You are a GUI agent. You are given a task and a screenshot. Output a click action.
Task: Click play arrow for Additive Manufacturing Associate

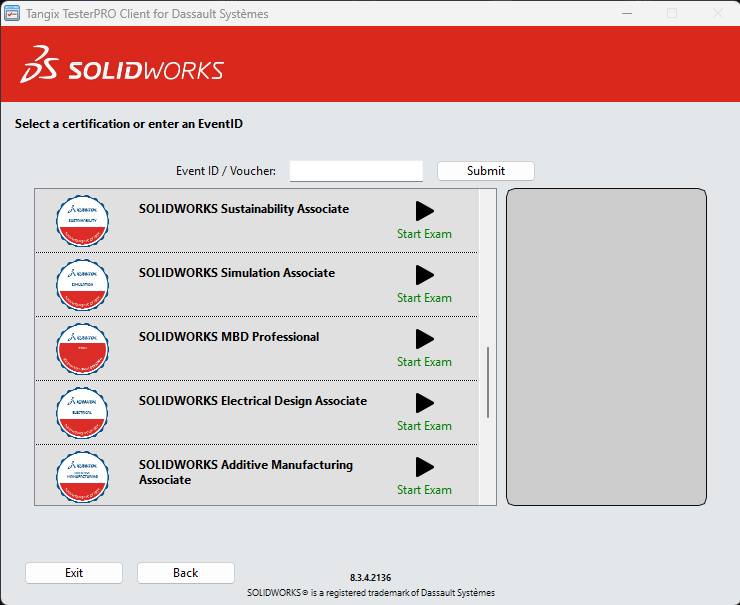425,467
